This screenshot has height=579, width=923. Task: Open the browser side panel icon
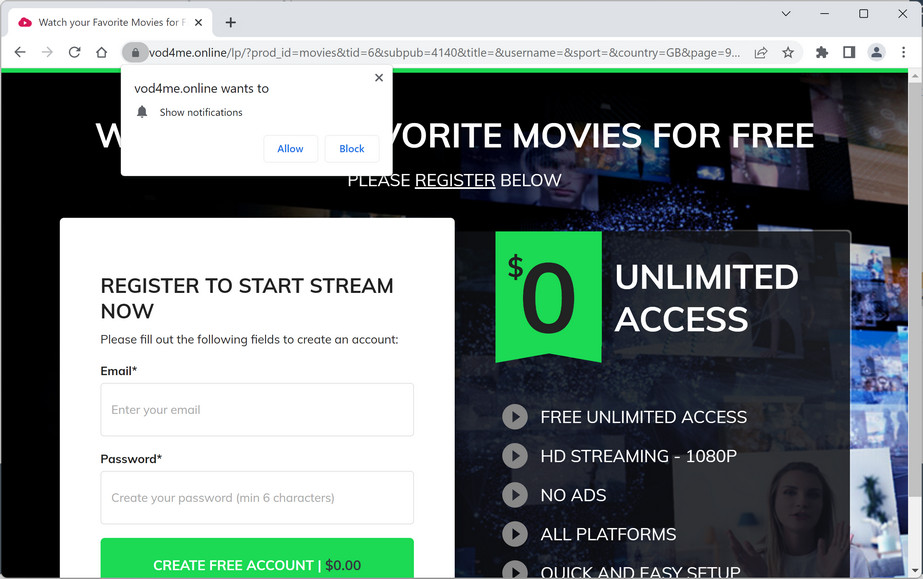[x=848, y=52]
